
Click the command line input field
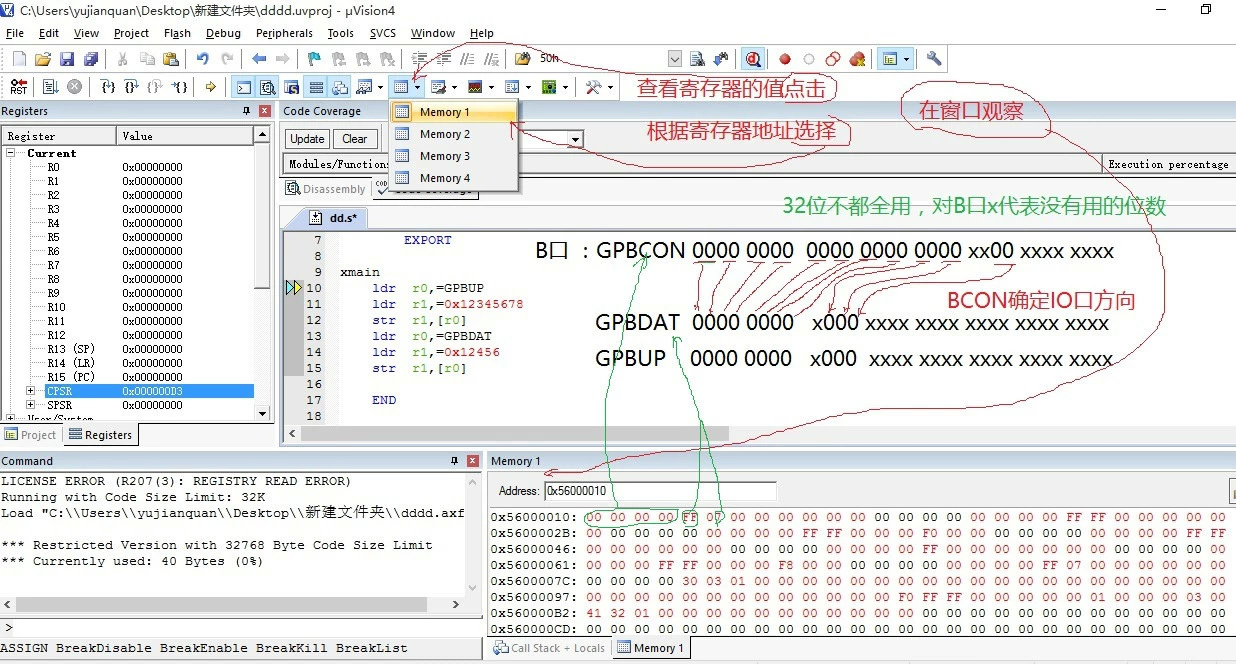[248, 628]
